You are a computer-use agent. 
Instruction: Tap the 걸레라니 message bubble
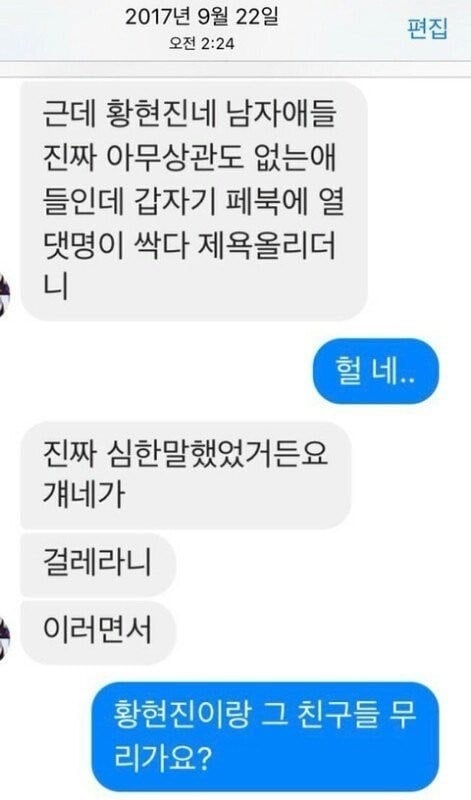tap(98, 564)
